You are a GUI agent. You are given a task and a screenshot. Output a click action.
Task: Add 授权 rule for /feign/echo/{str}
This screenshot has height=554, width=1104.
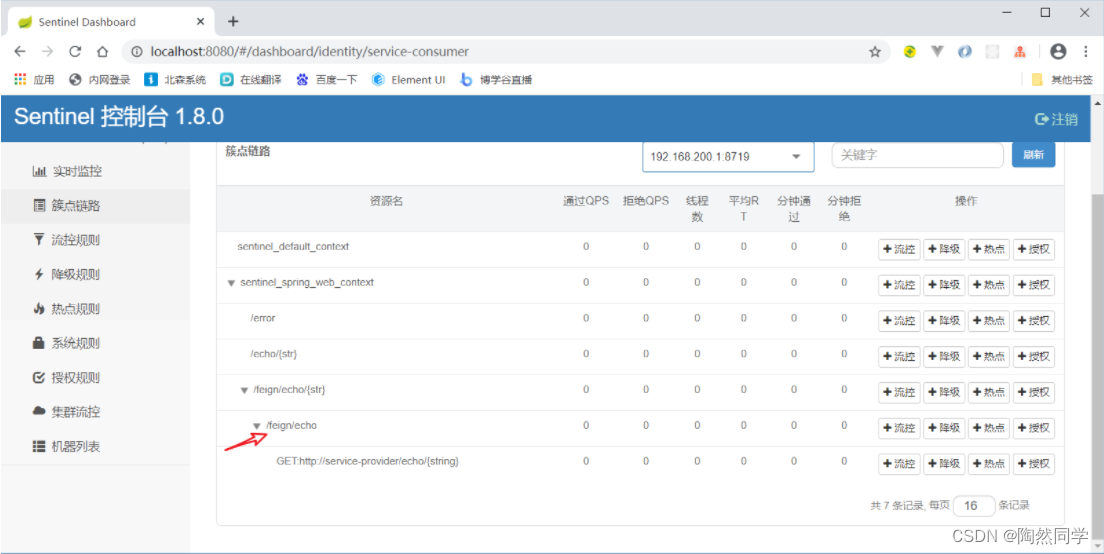click(1034, 393)
